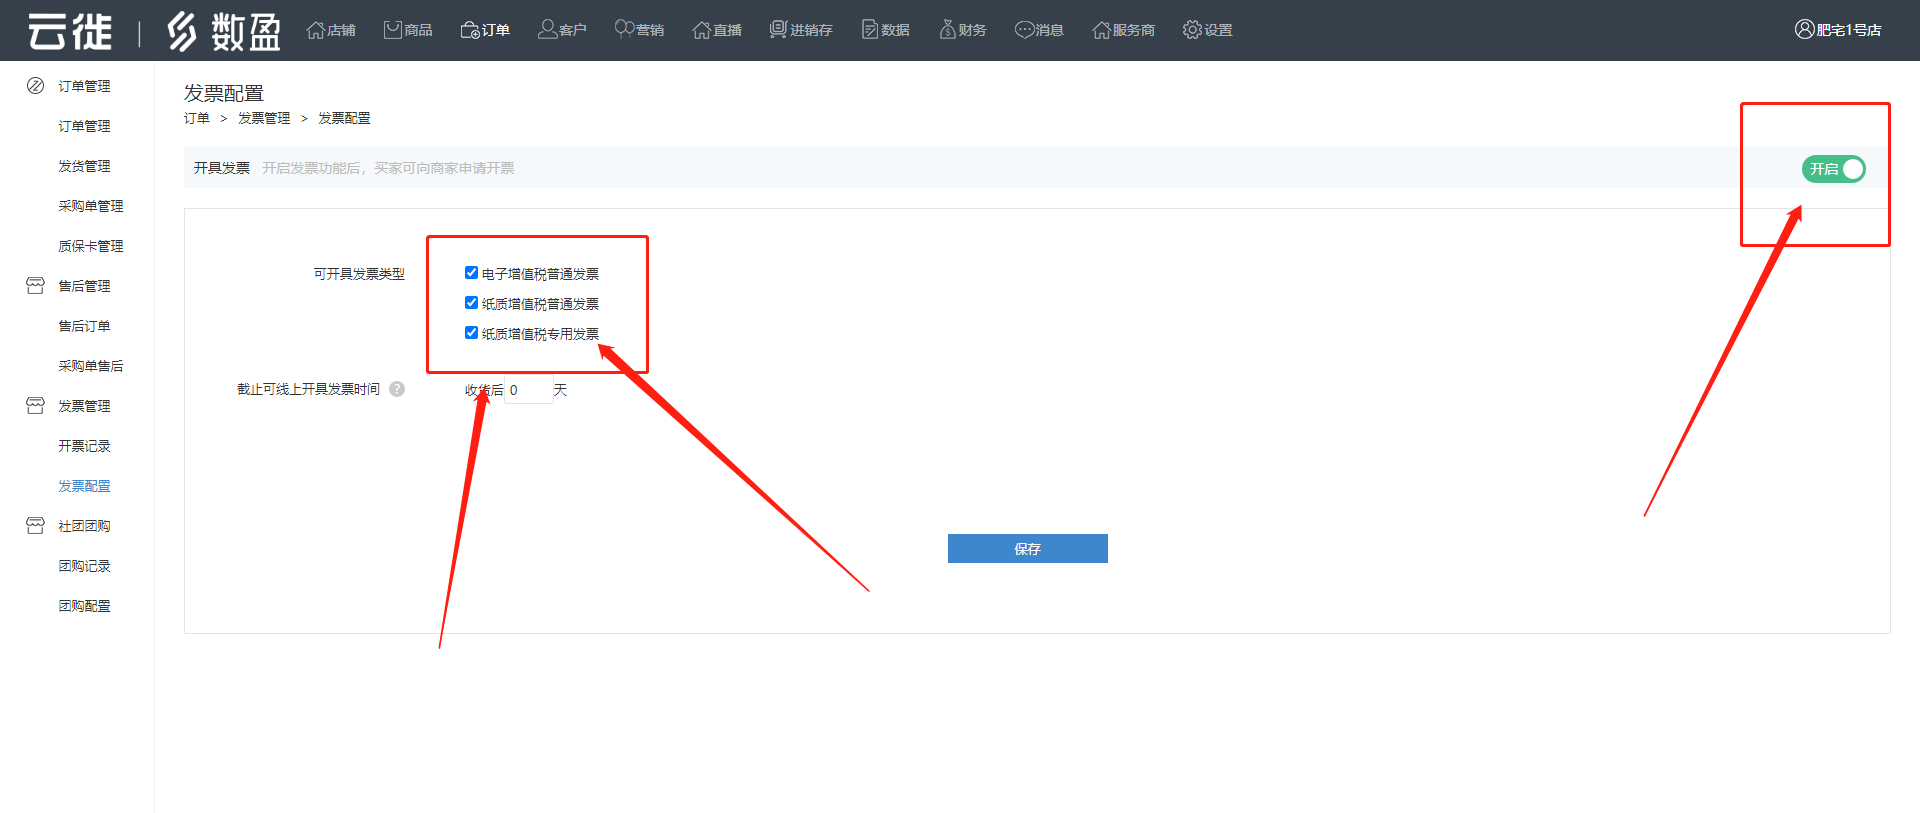Click the 消息 message bubble icon
Image resolution: width=1920 pixels, height=813 pixels.
pos(1024,30)
